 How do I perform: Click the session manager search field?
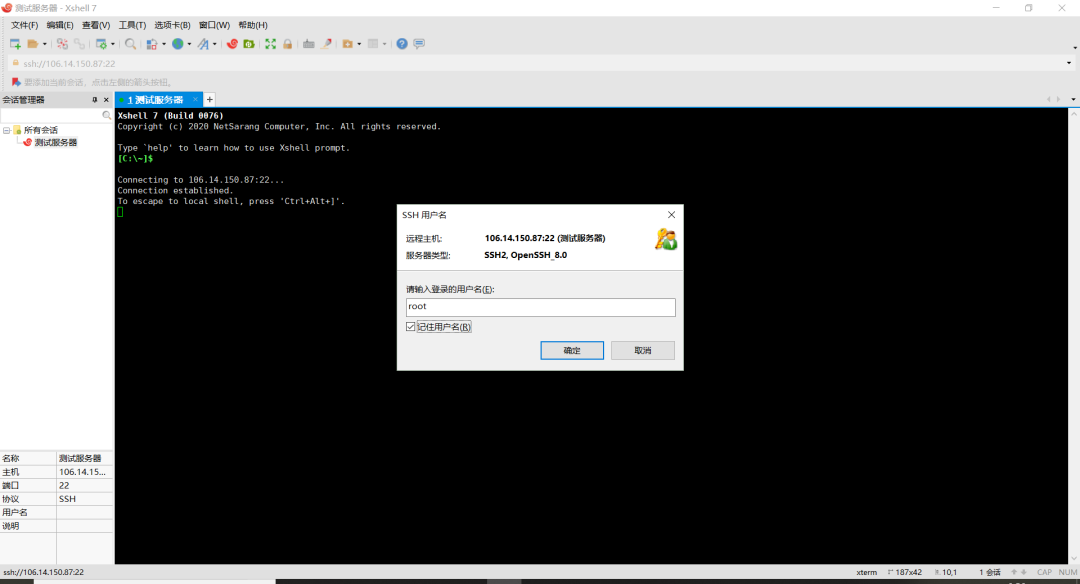[51, 116]
